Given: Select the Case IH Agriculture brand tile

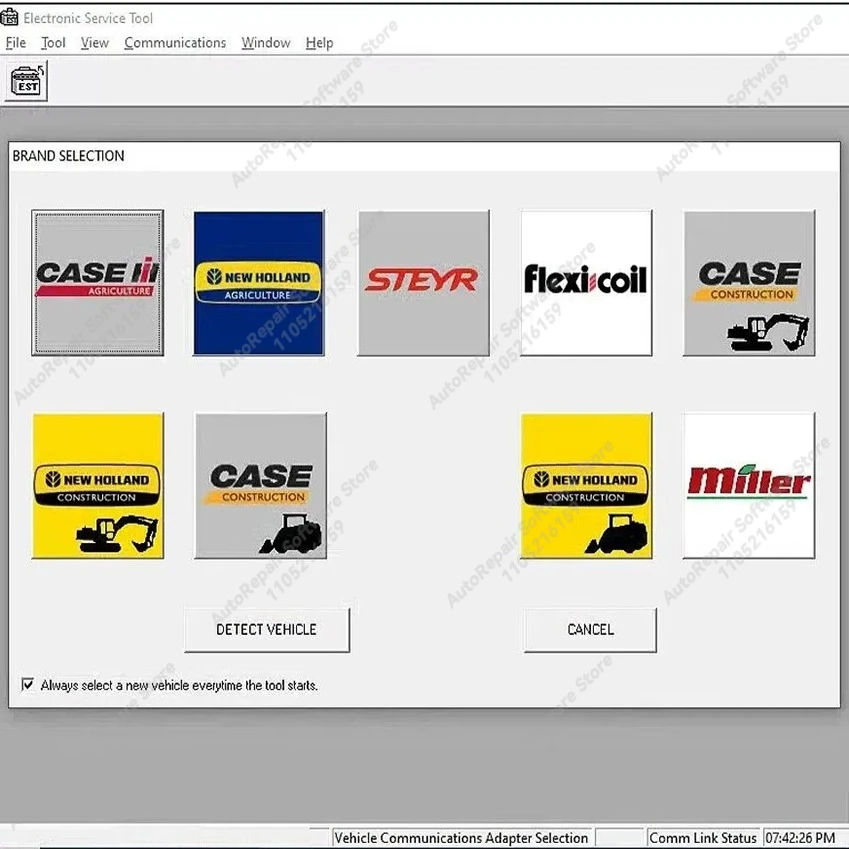Looking at the screenshot, I should (x=97, y=283).
